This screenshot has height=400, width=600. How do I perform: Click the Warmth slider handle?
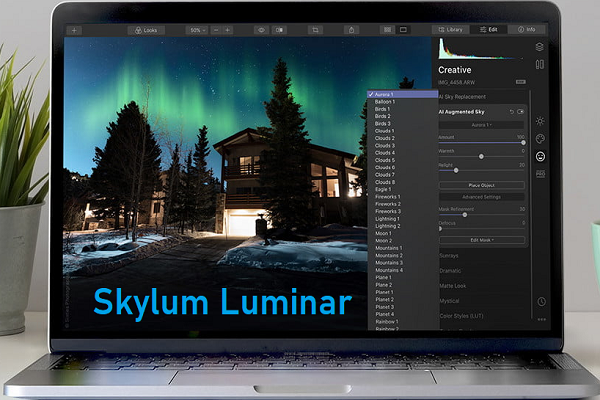pyautogui.click(x=481, y=156)
